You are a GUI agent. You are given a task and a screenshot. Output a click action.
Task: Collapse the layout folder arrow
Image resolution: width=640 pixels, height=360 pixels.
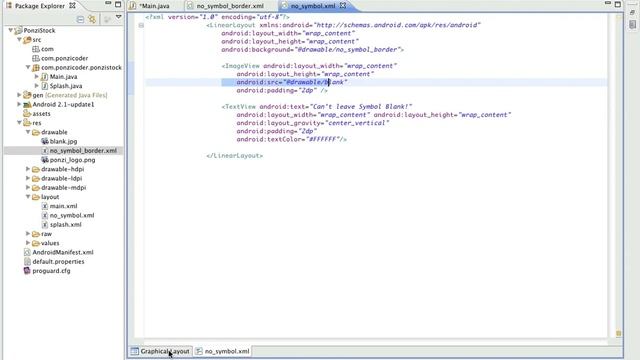(x=28, y=197)
